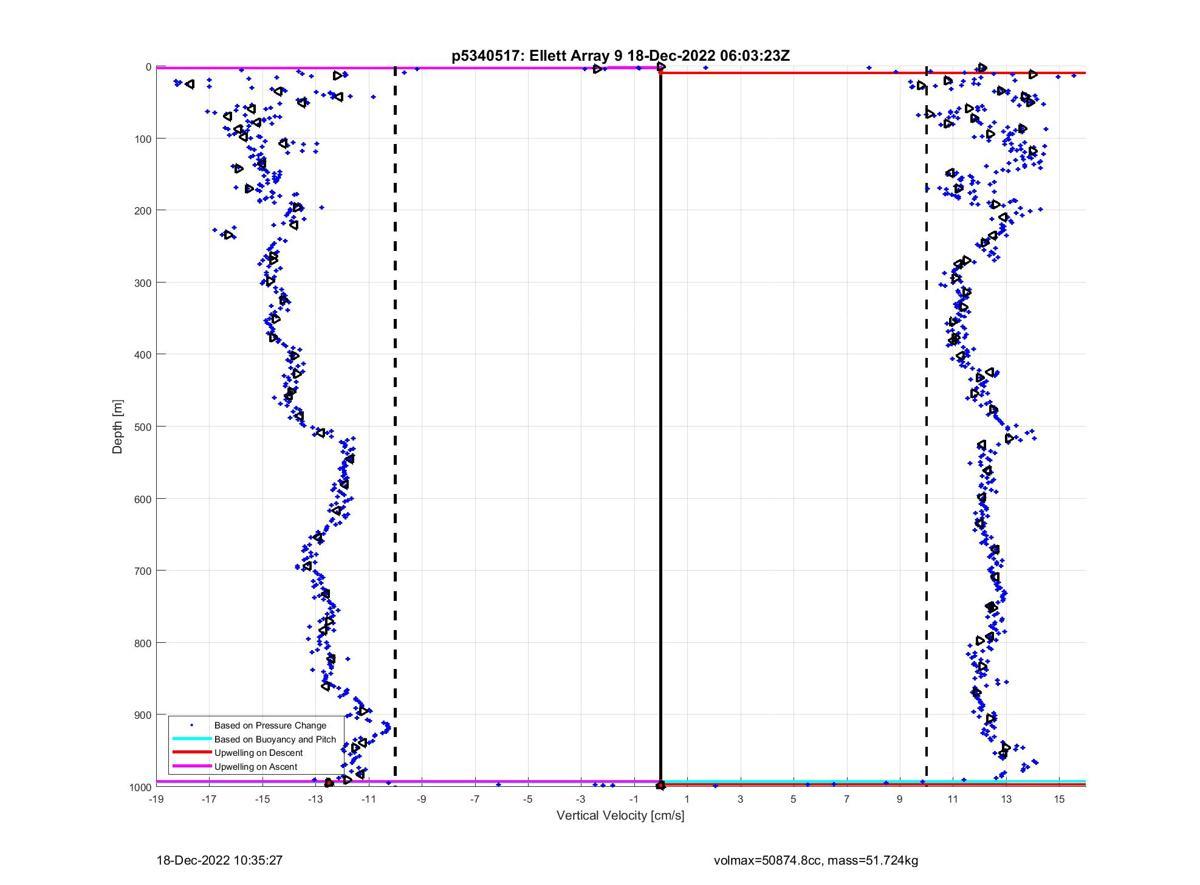The image size is (1200, 885).
Task: Click velocity tick label '1'
Action: (687, 799)
